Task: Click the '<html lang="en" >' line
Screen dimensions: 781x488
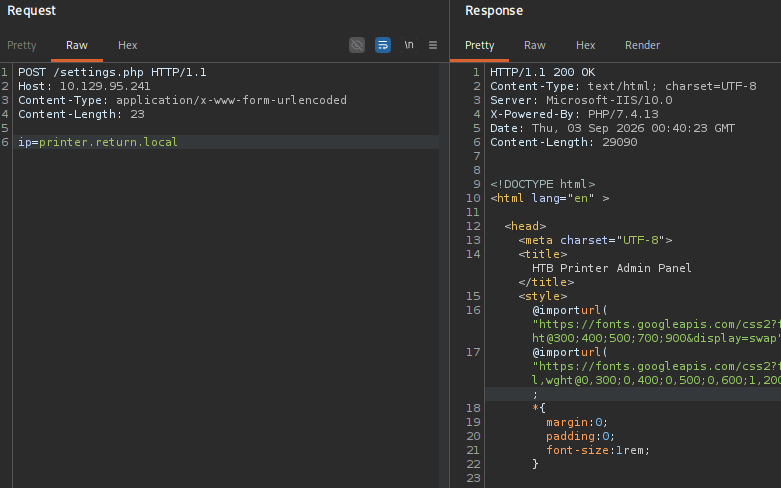Action: (x=549, y=198)
